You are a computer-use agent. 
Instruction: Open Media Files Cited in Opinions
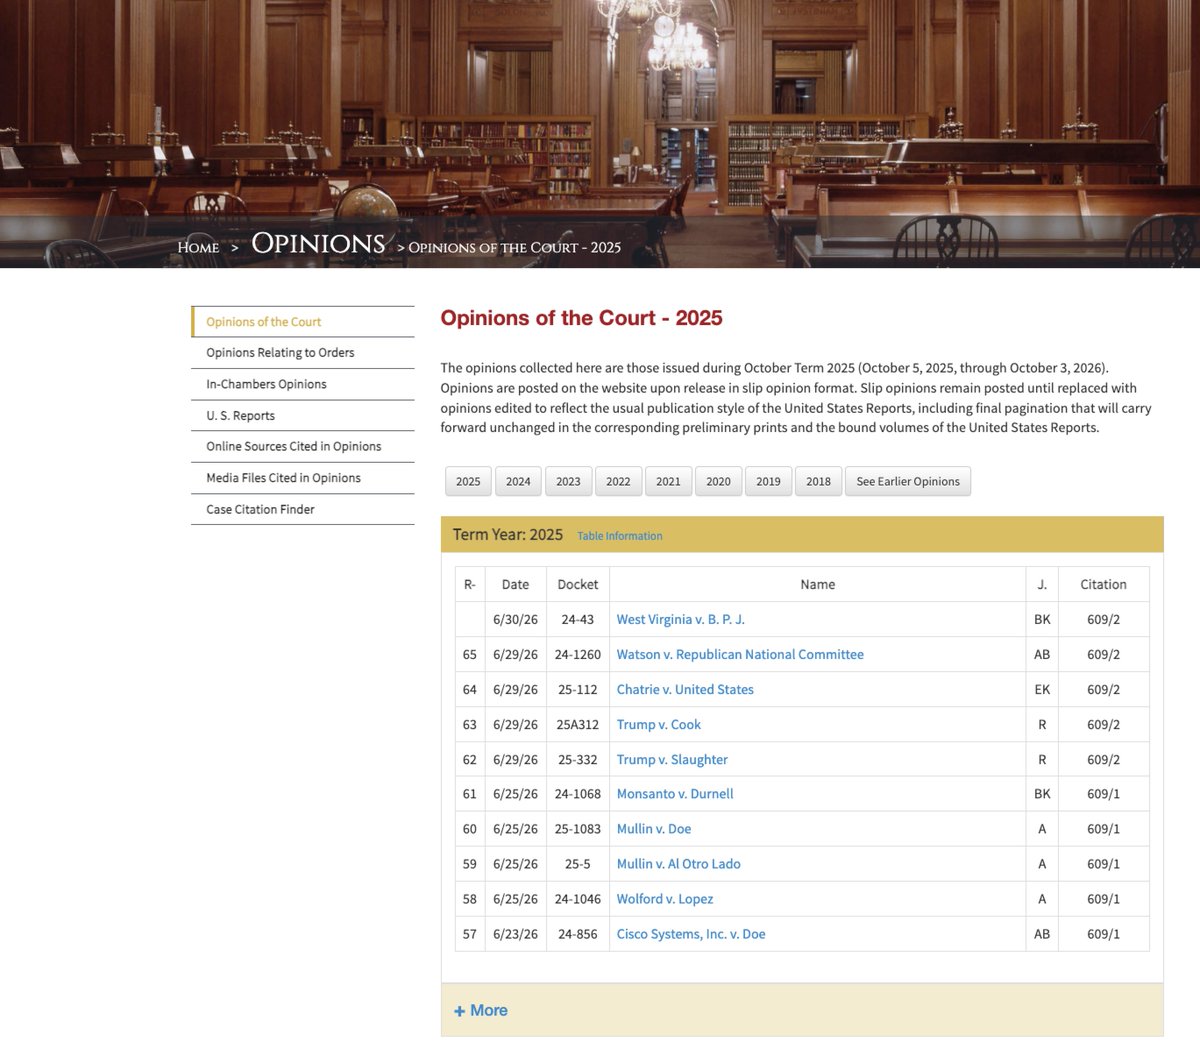pos(303,478)
